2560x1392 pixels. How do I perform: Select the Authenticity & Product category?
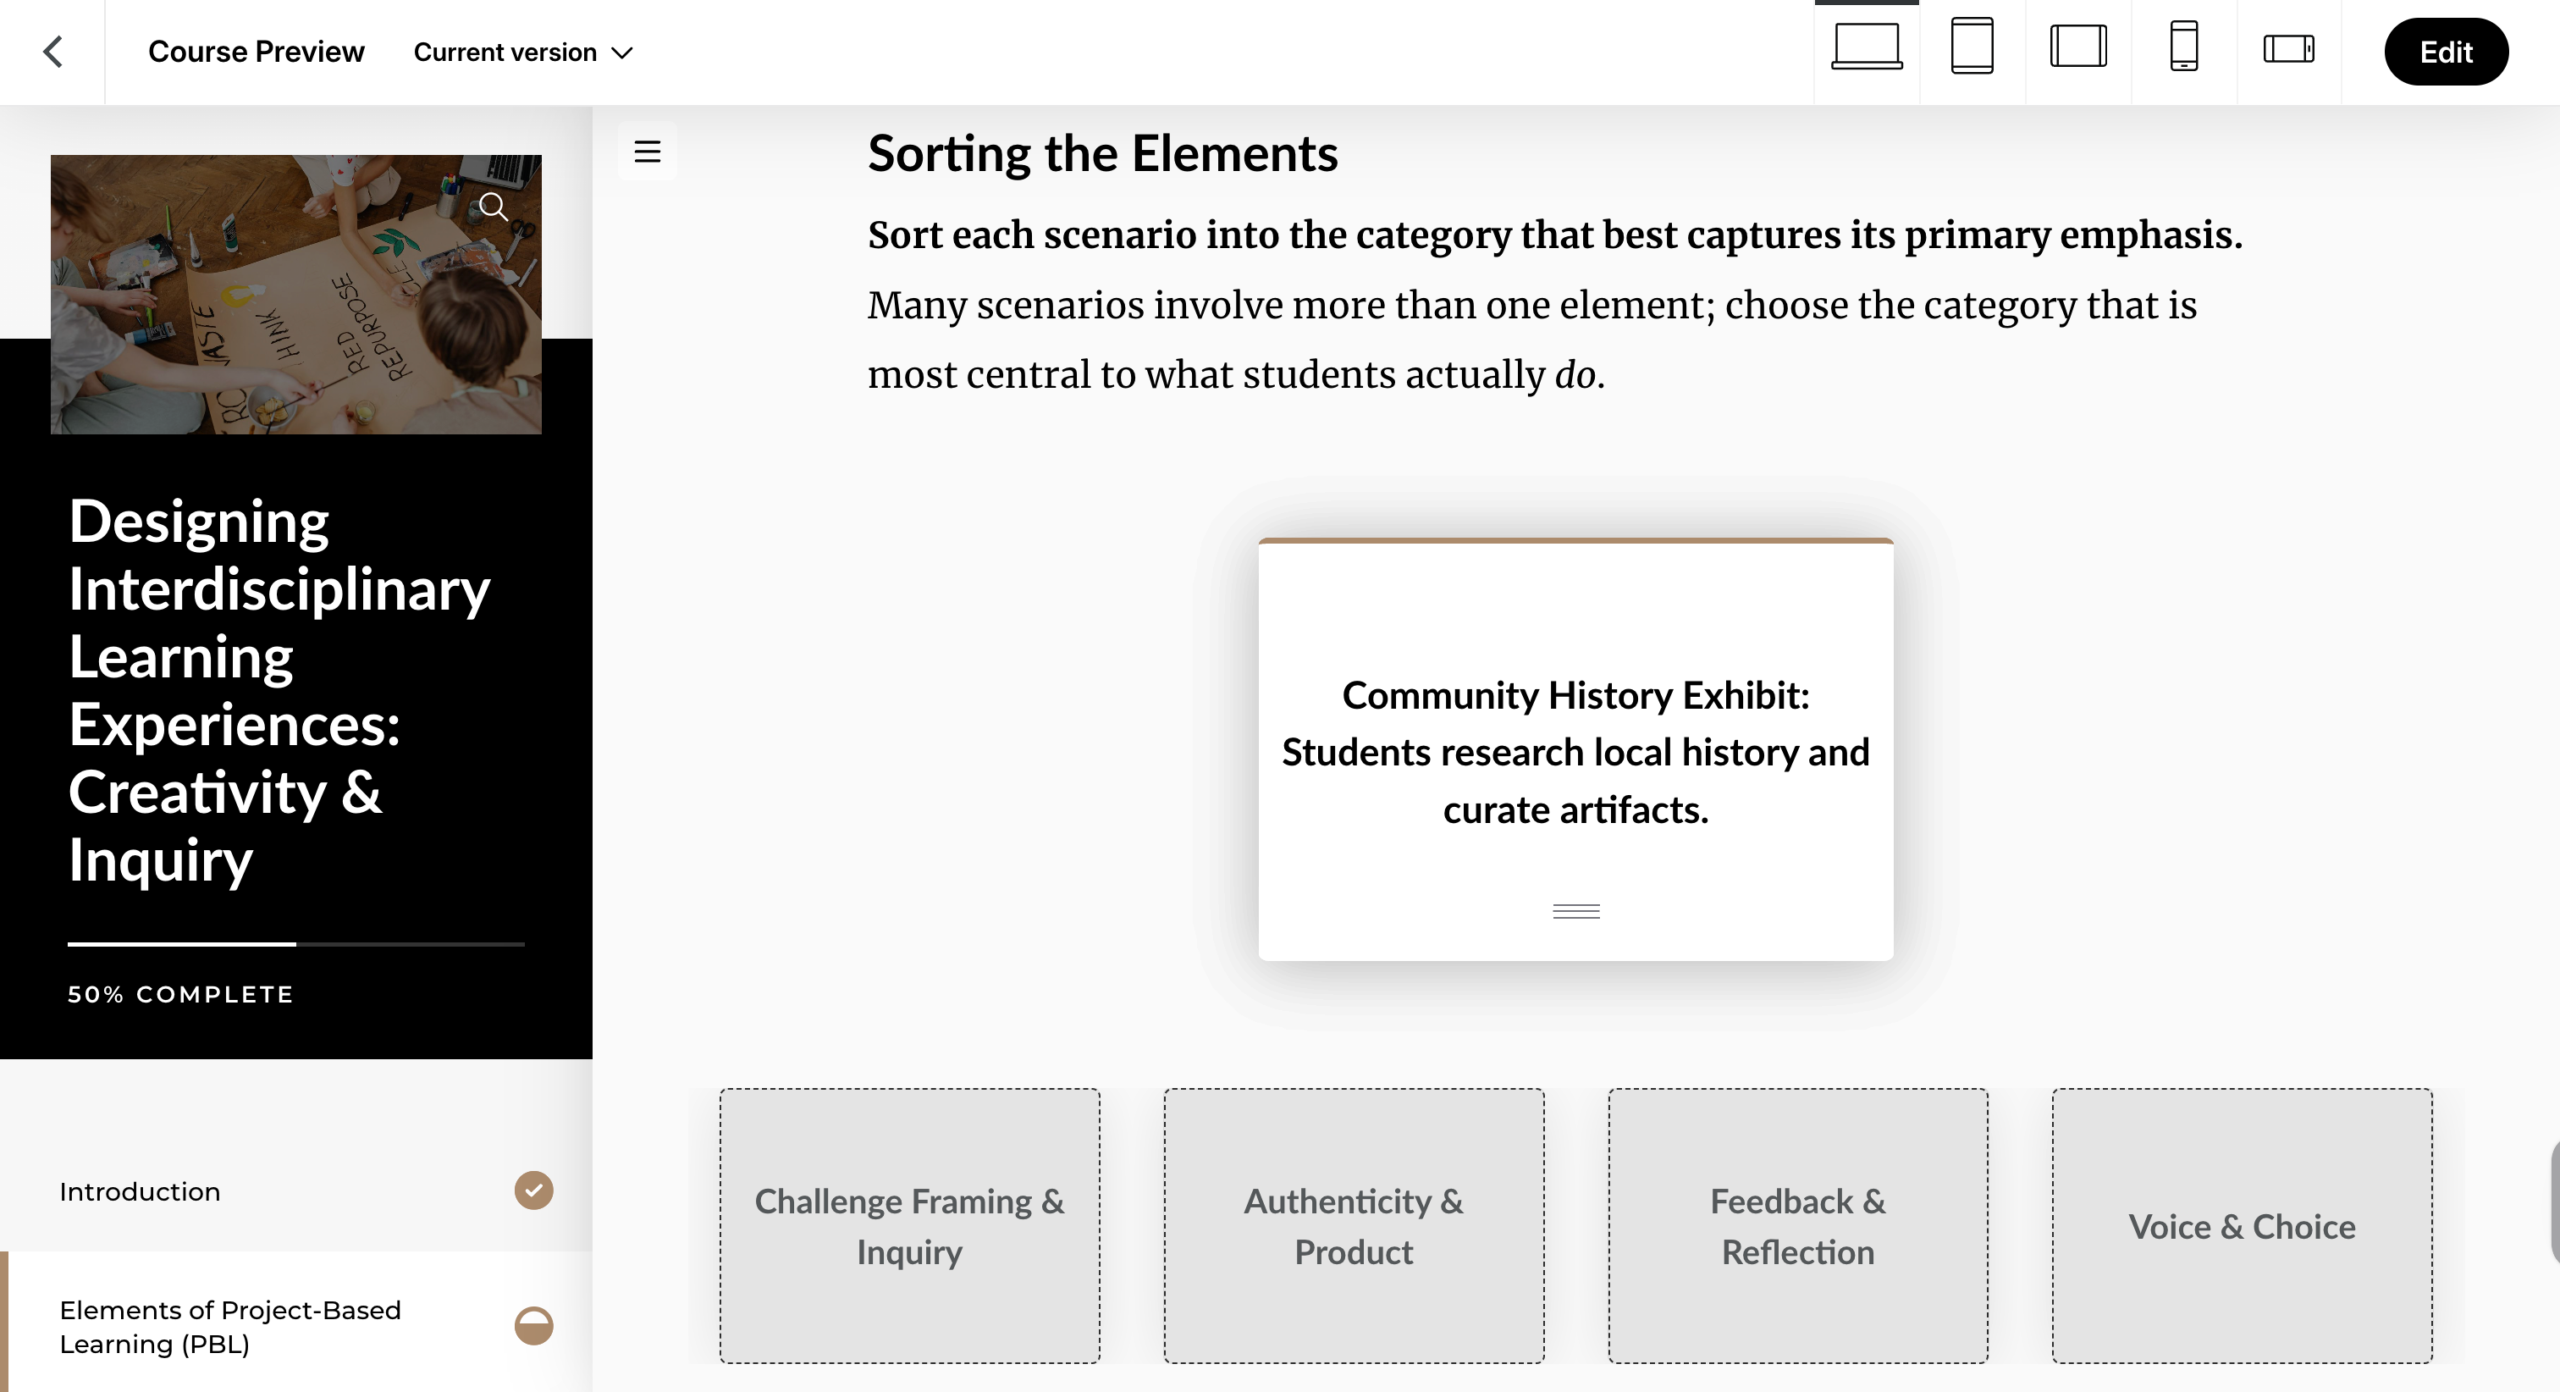(1353, 1226)
